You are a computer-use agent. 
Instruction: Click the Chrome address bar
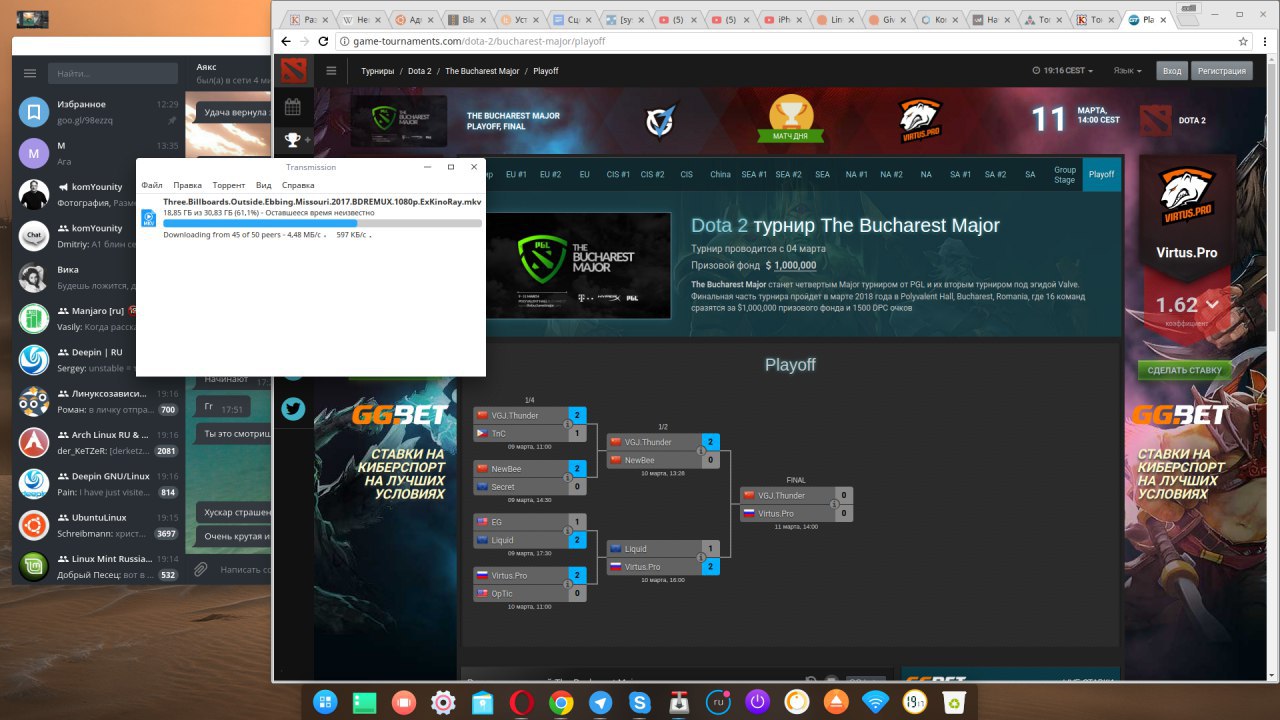pyautogui.click(x=785, y=41)
